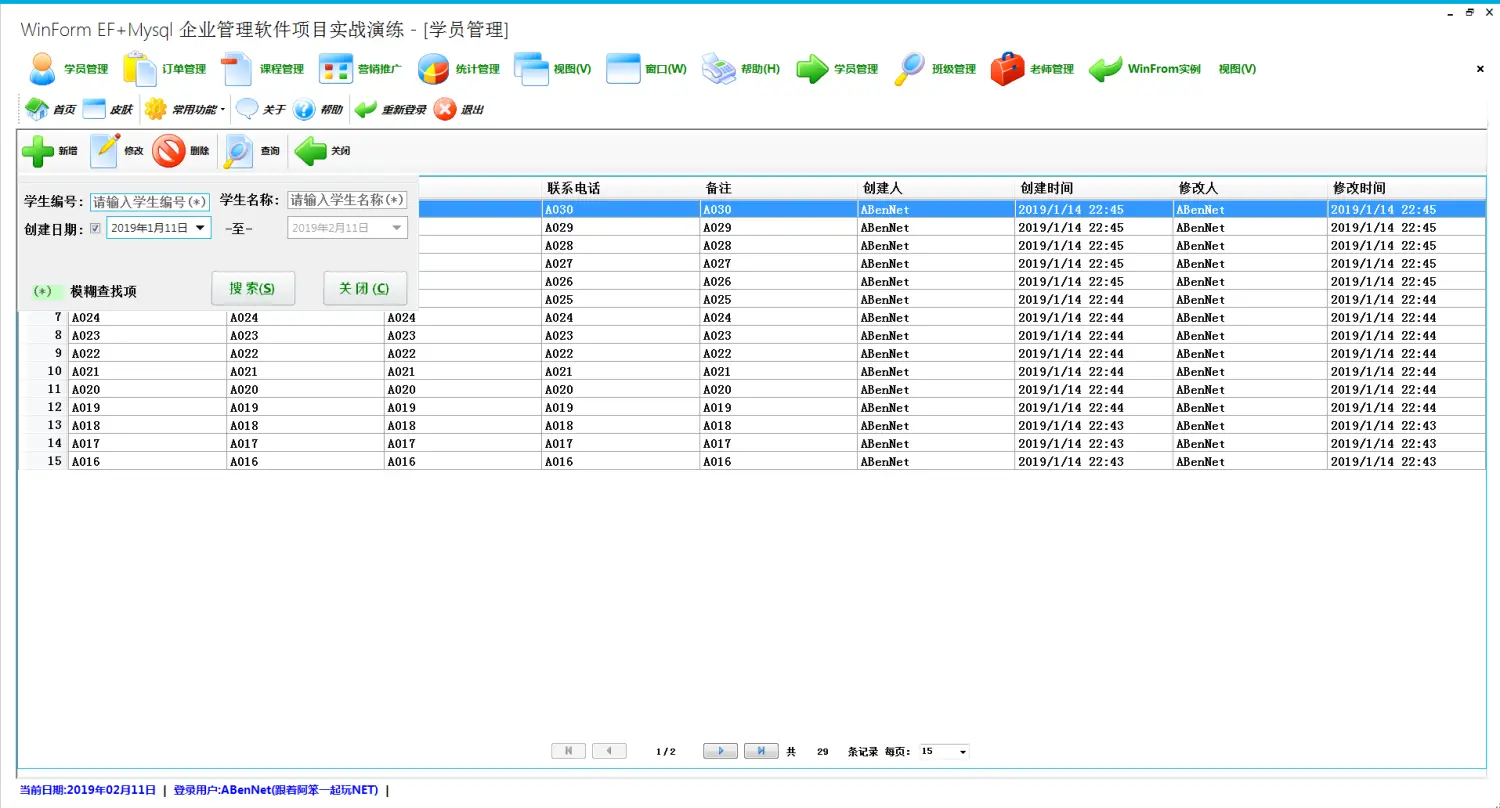This screenshot has height=808, width=1500.
Task: Focus the 学生编号 input field
Action: click(x=150, y=202)
